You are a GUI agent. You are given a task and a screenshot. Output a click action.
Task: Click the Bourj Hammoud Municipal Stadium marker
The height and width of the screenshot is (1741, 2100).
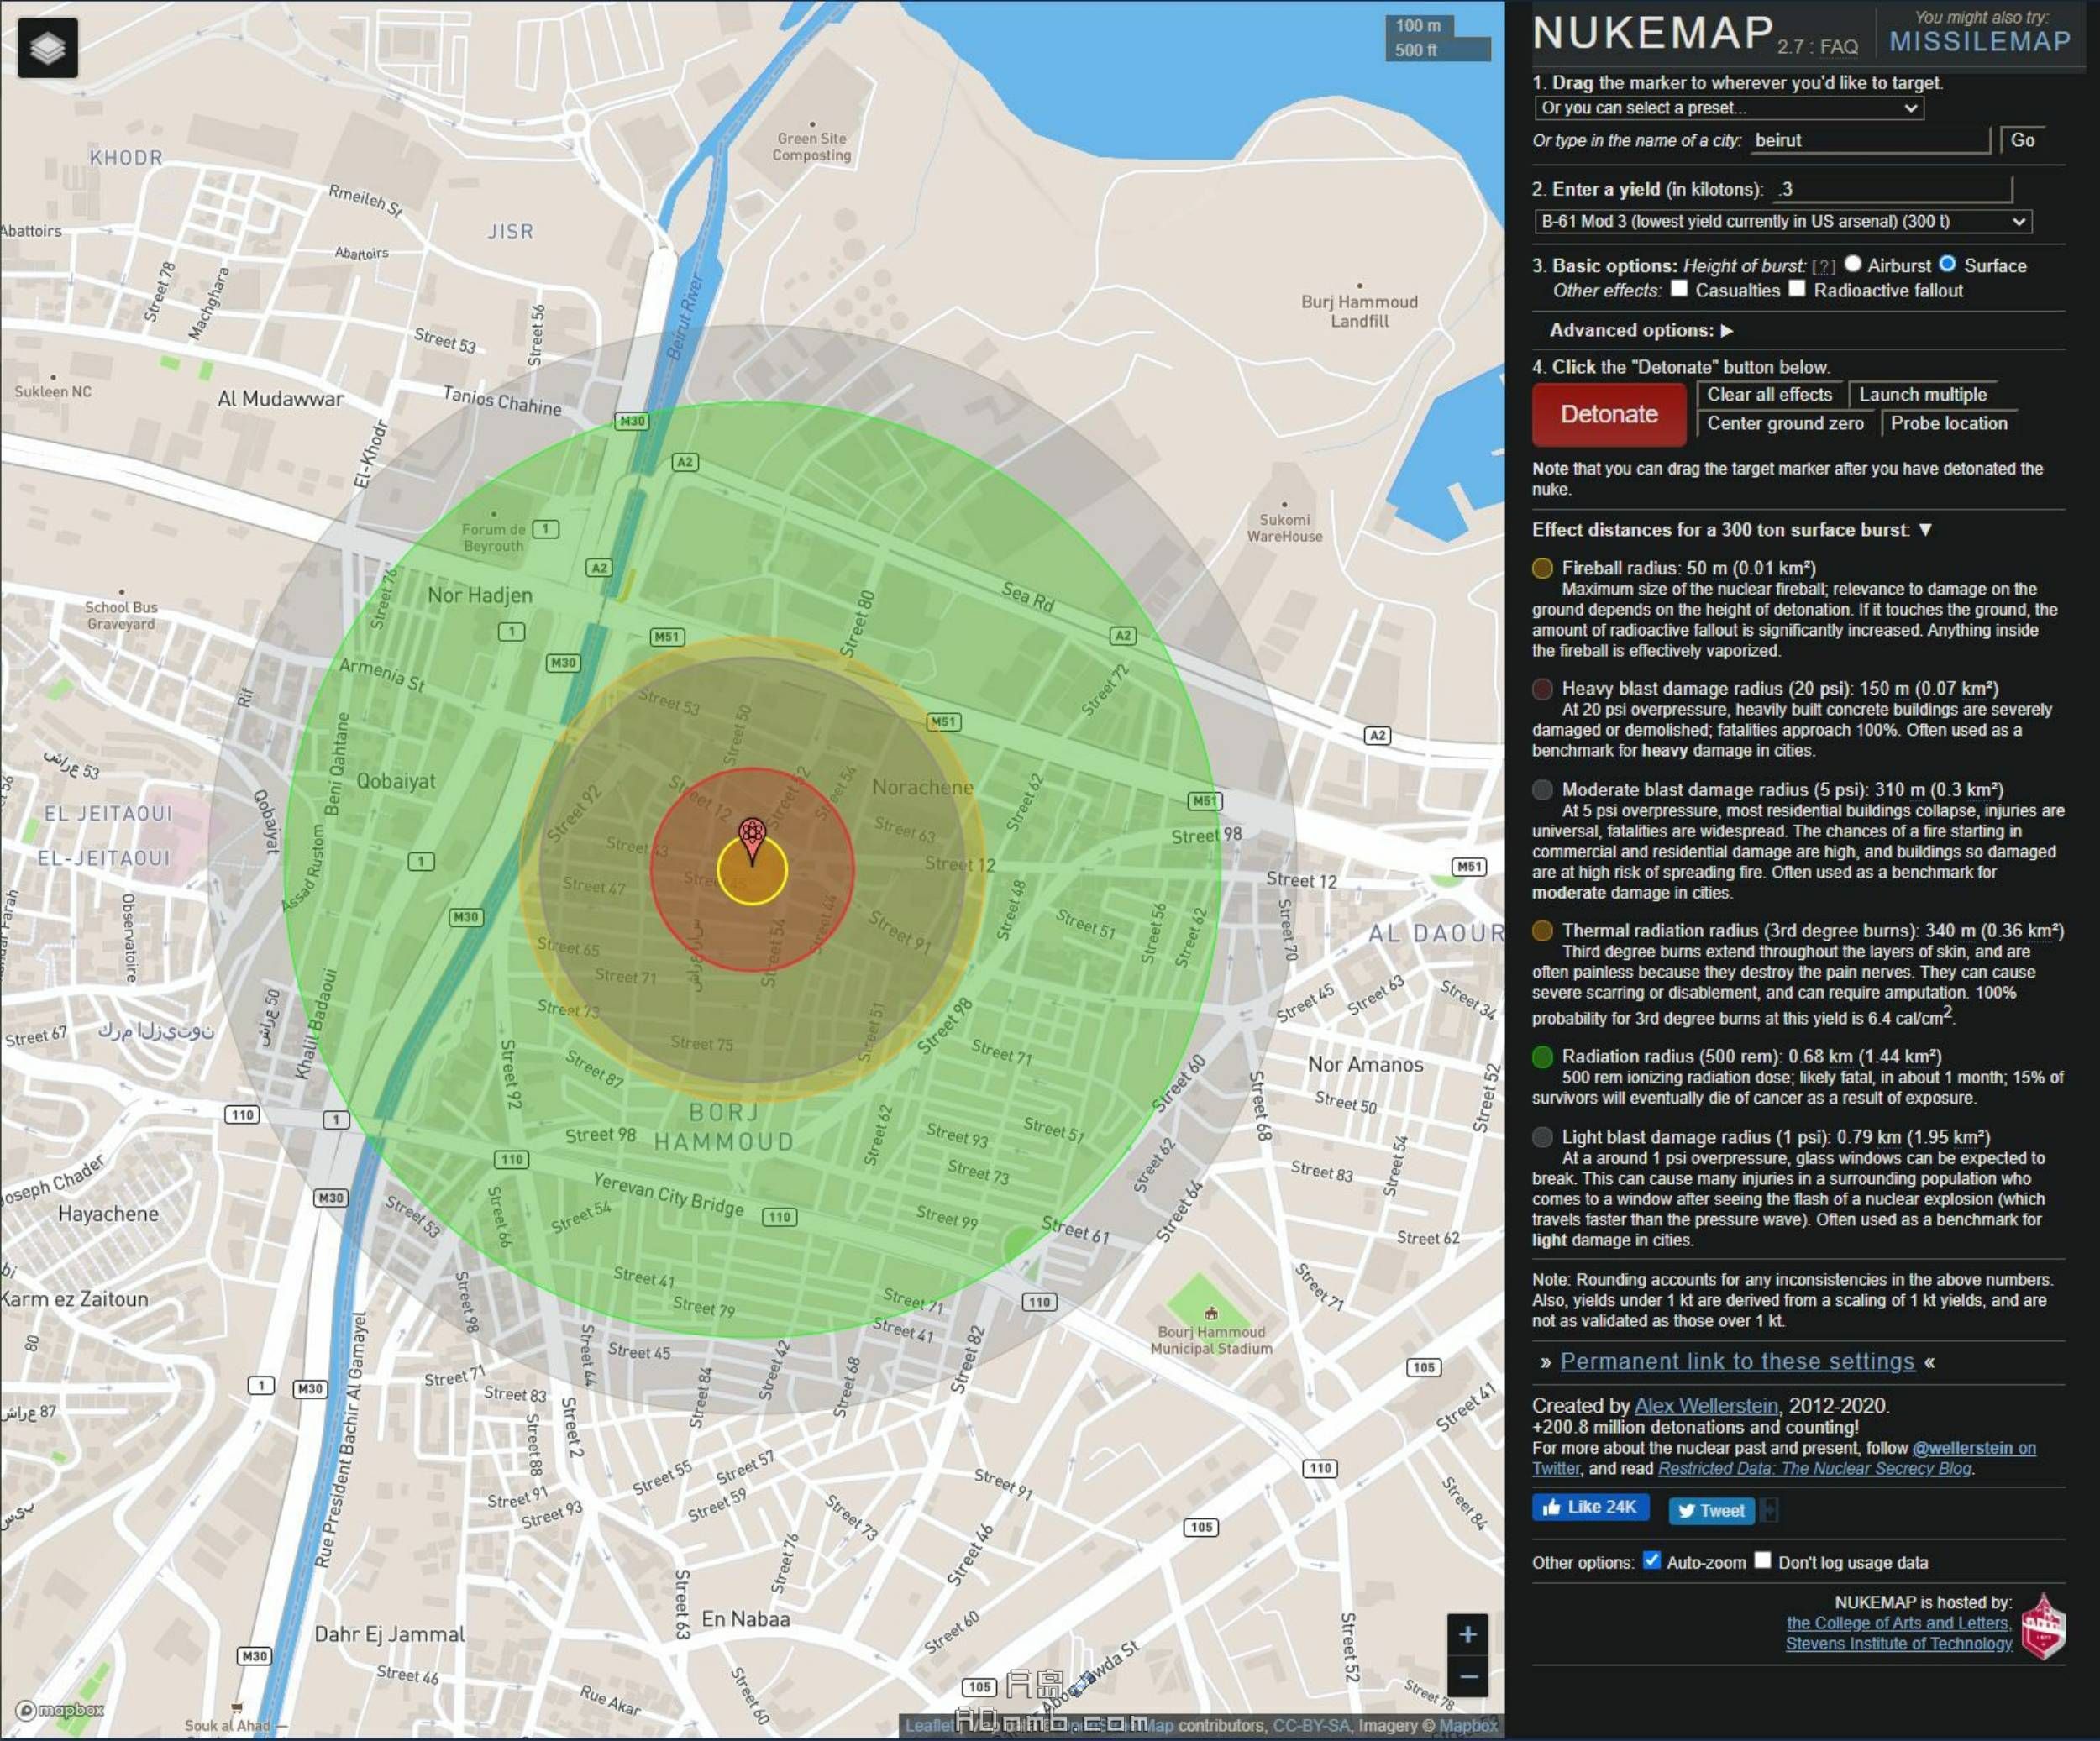[x=1211, y=1313]
